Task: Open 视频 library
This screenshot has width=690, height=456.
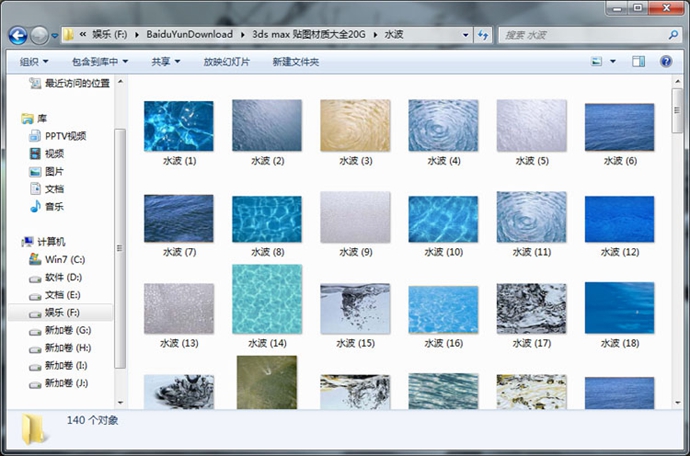Action: click(46, 154)
